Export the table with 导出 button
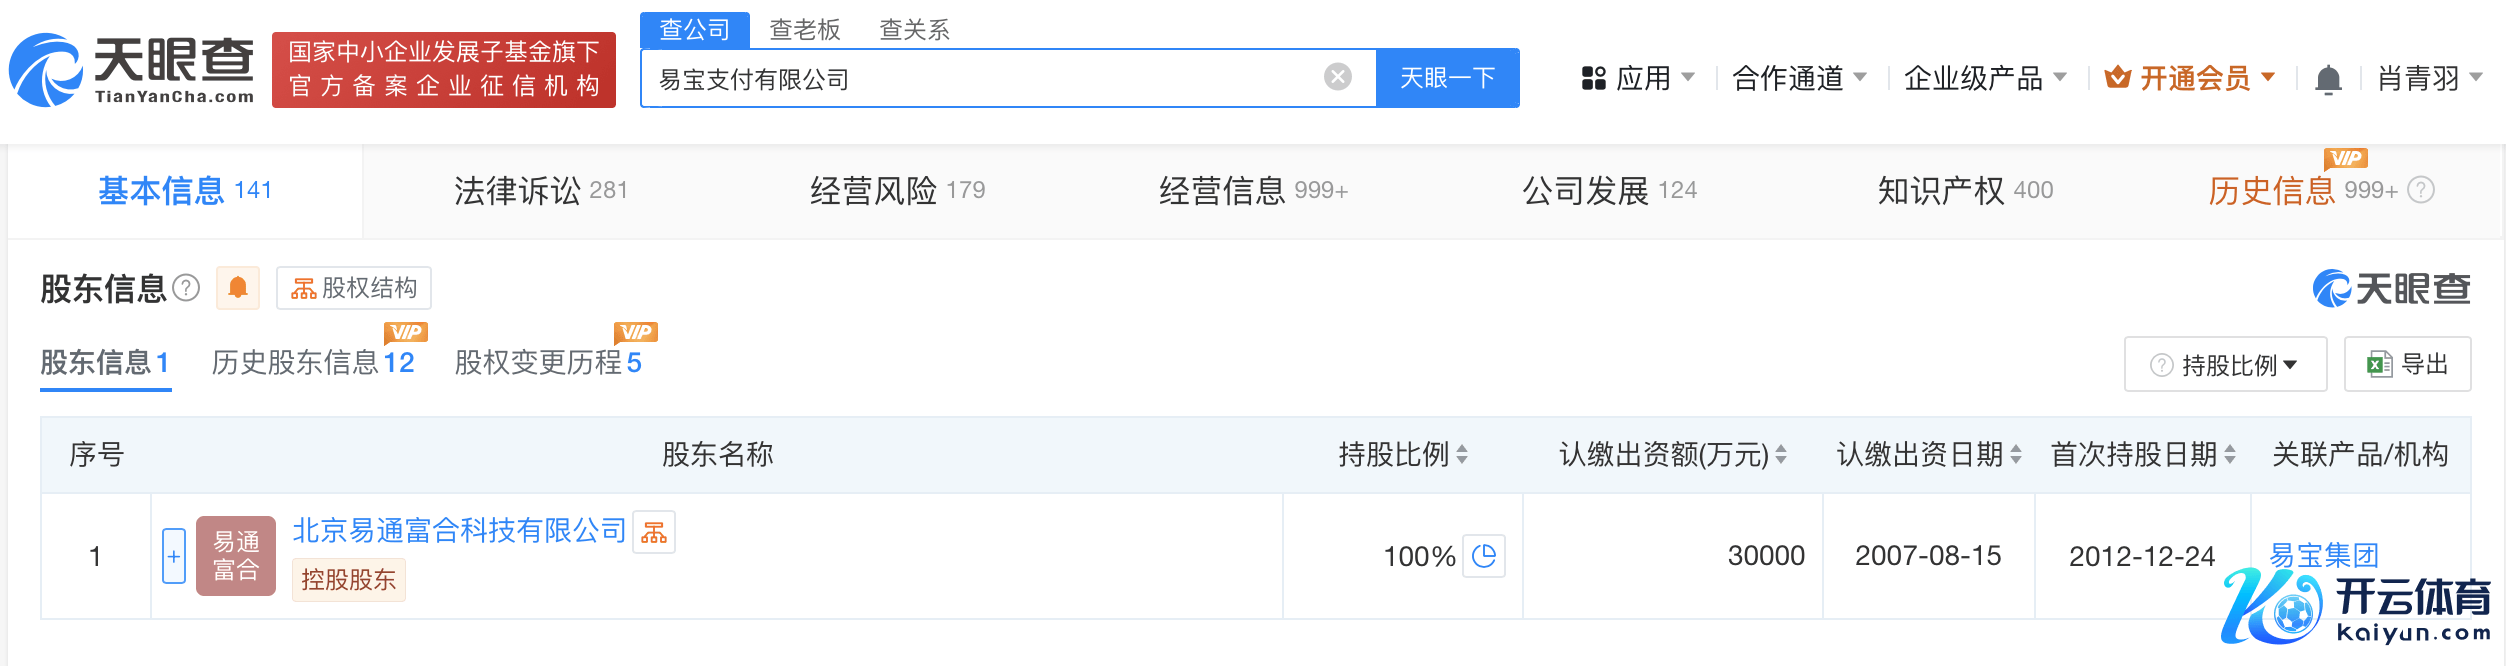 (x=2407, y=364)
